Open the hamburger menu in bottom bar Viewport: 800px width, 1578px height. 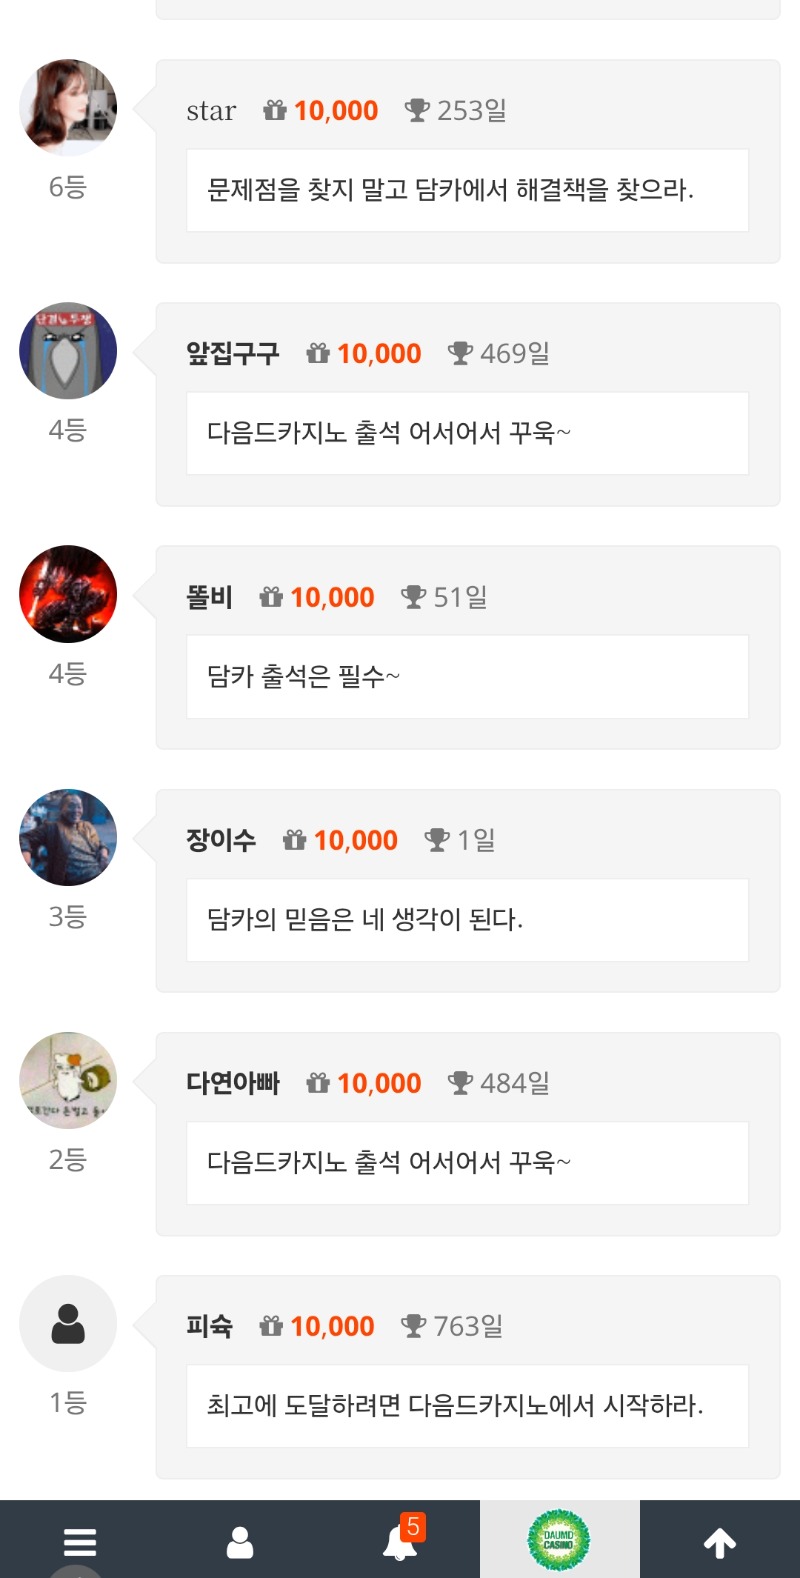(x=80, y=1541)
